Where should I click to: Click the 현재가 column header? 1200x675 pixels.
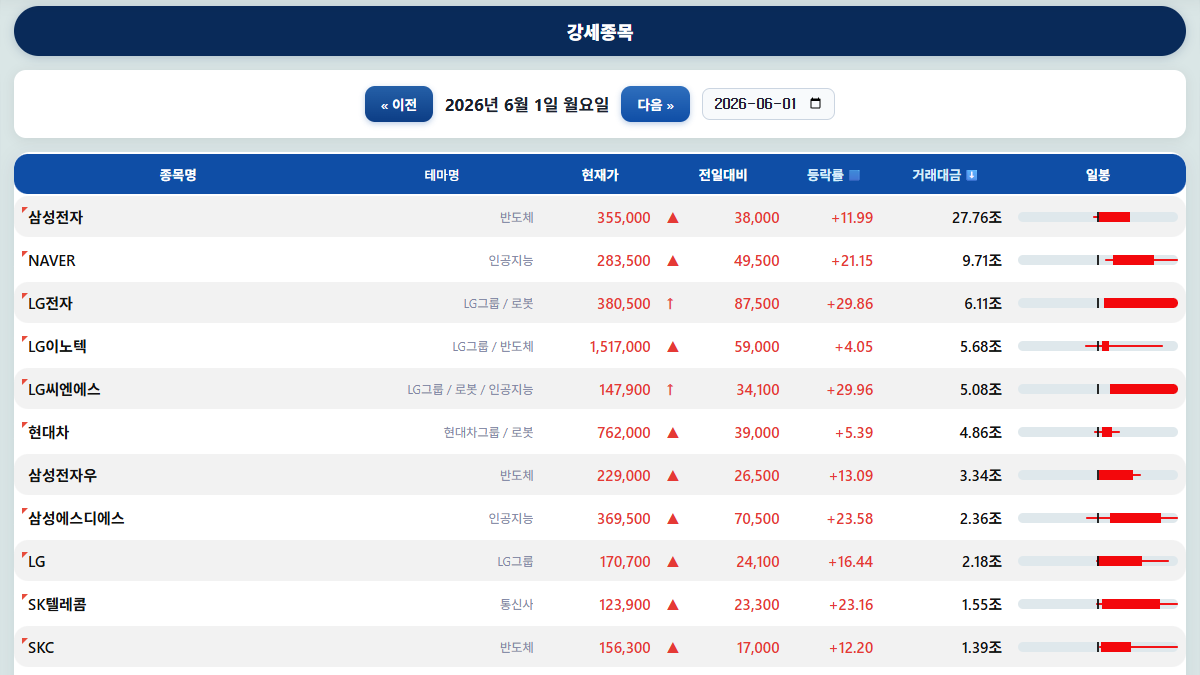(600, 175)
